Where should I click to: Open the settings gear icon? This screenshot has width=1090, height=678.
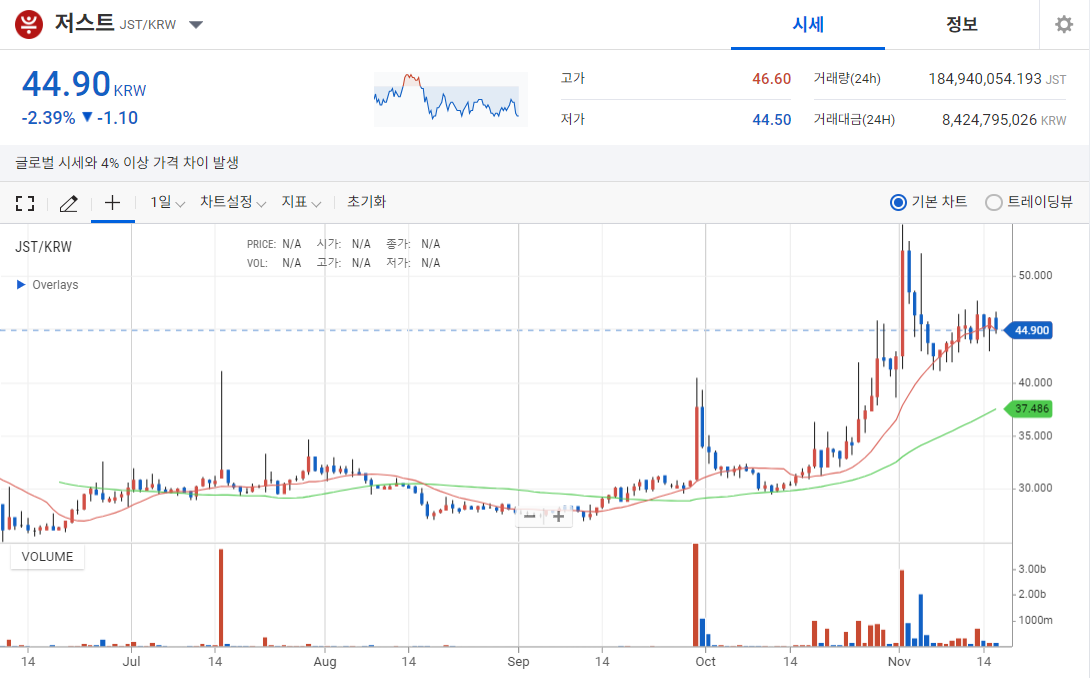coord(1064,25)
